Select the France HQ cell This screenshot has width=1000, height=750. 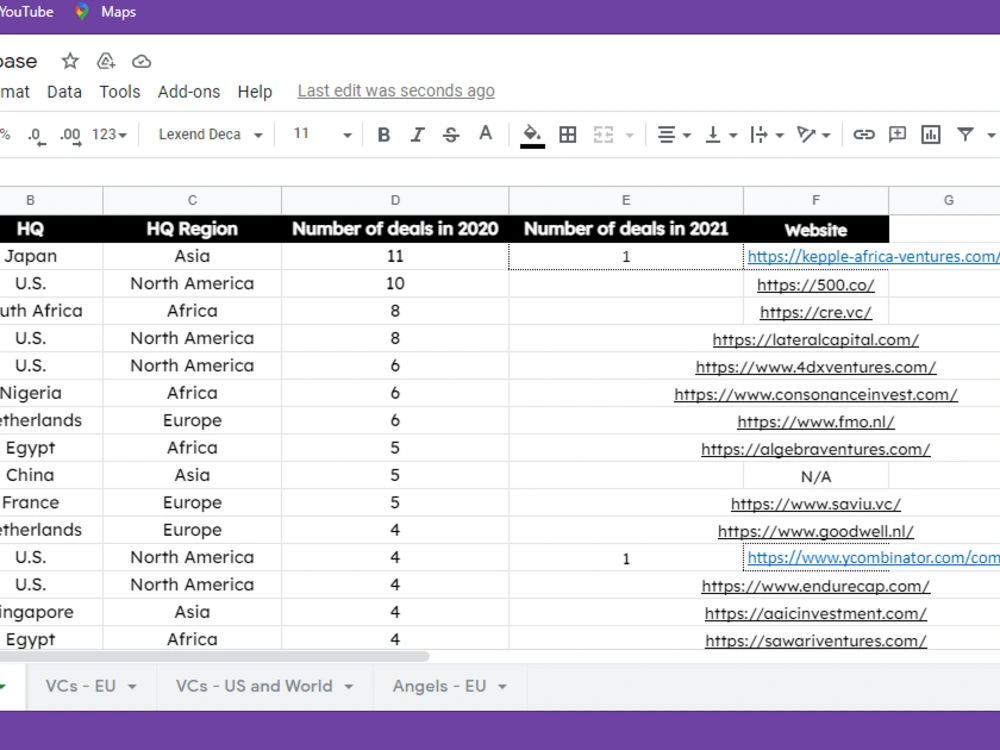[51, 503]
